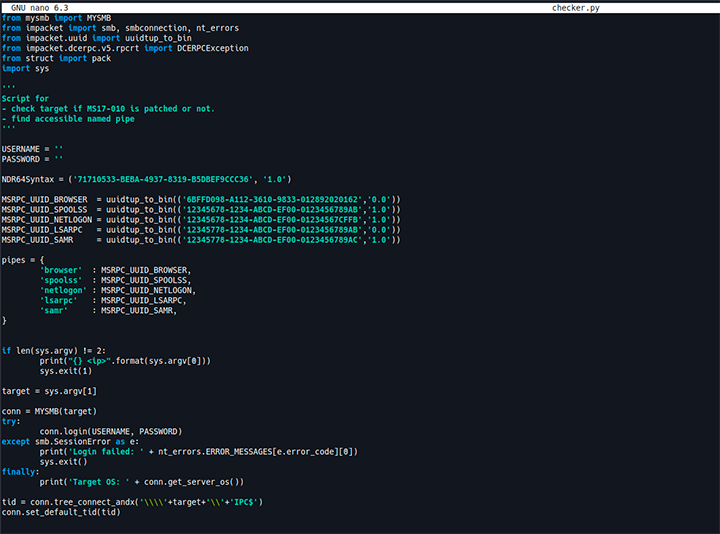Click the 'pipes = {' line
Viewport: 720px width, 534px height.
tap(23, 260)
